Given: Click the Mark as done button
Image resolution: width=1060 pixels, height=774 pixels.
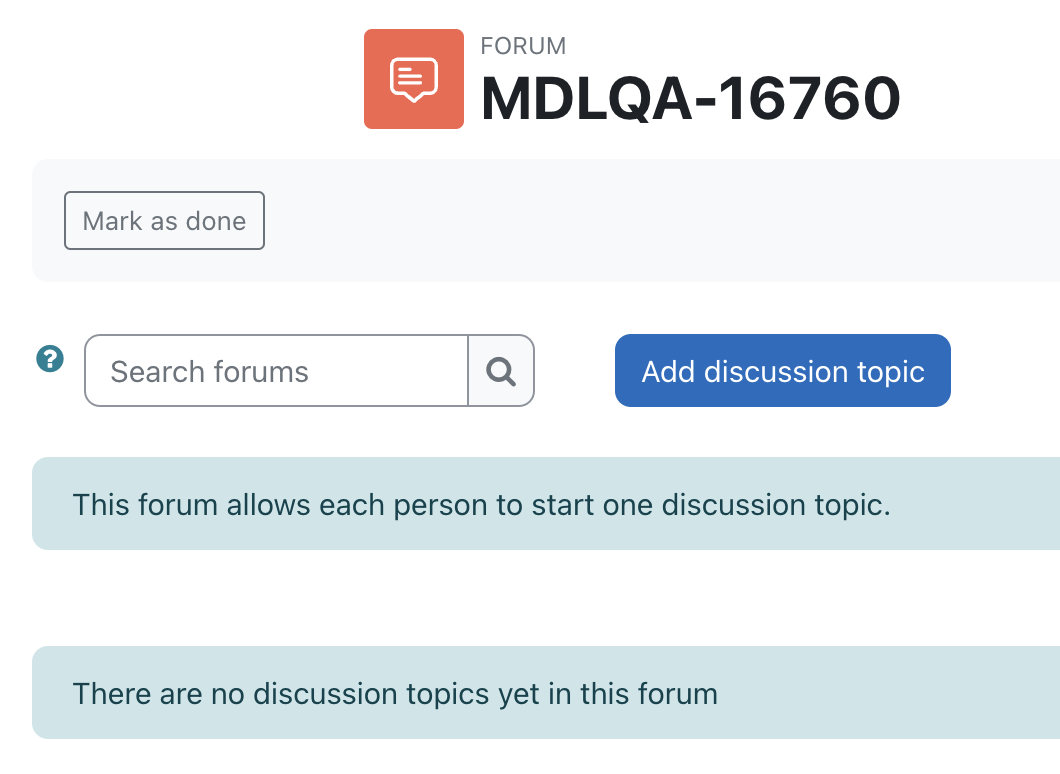Looking at the screenshot, I should click(164, 220).
